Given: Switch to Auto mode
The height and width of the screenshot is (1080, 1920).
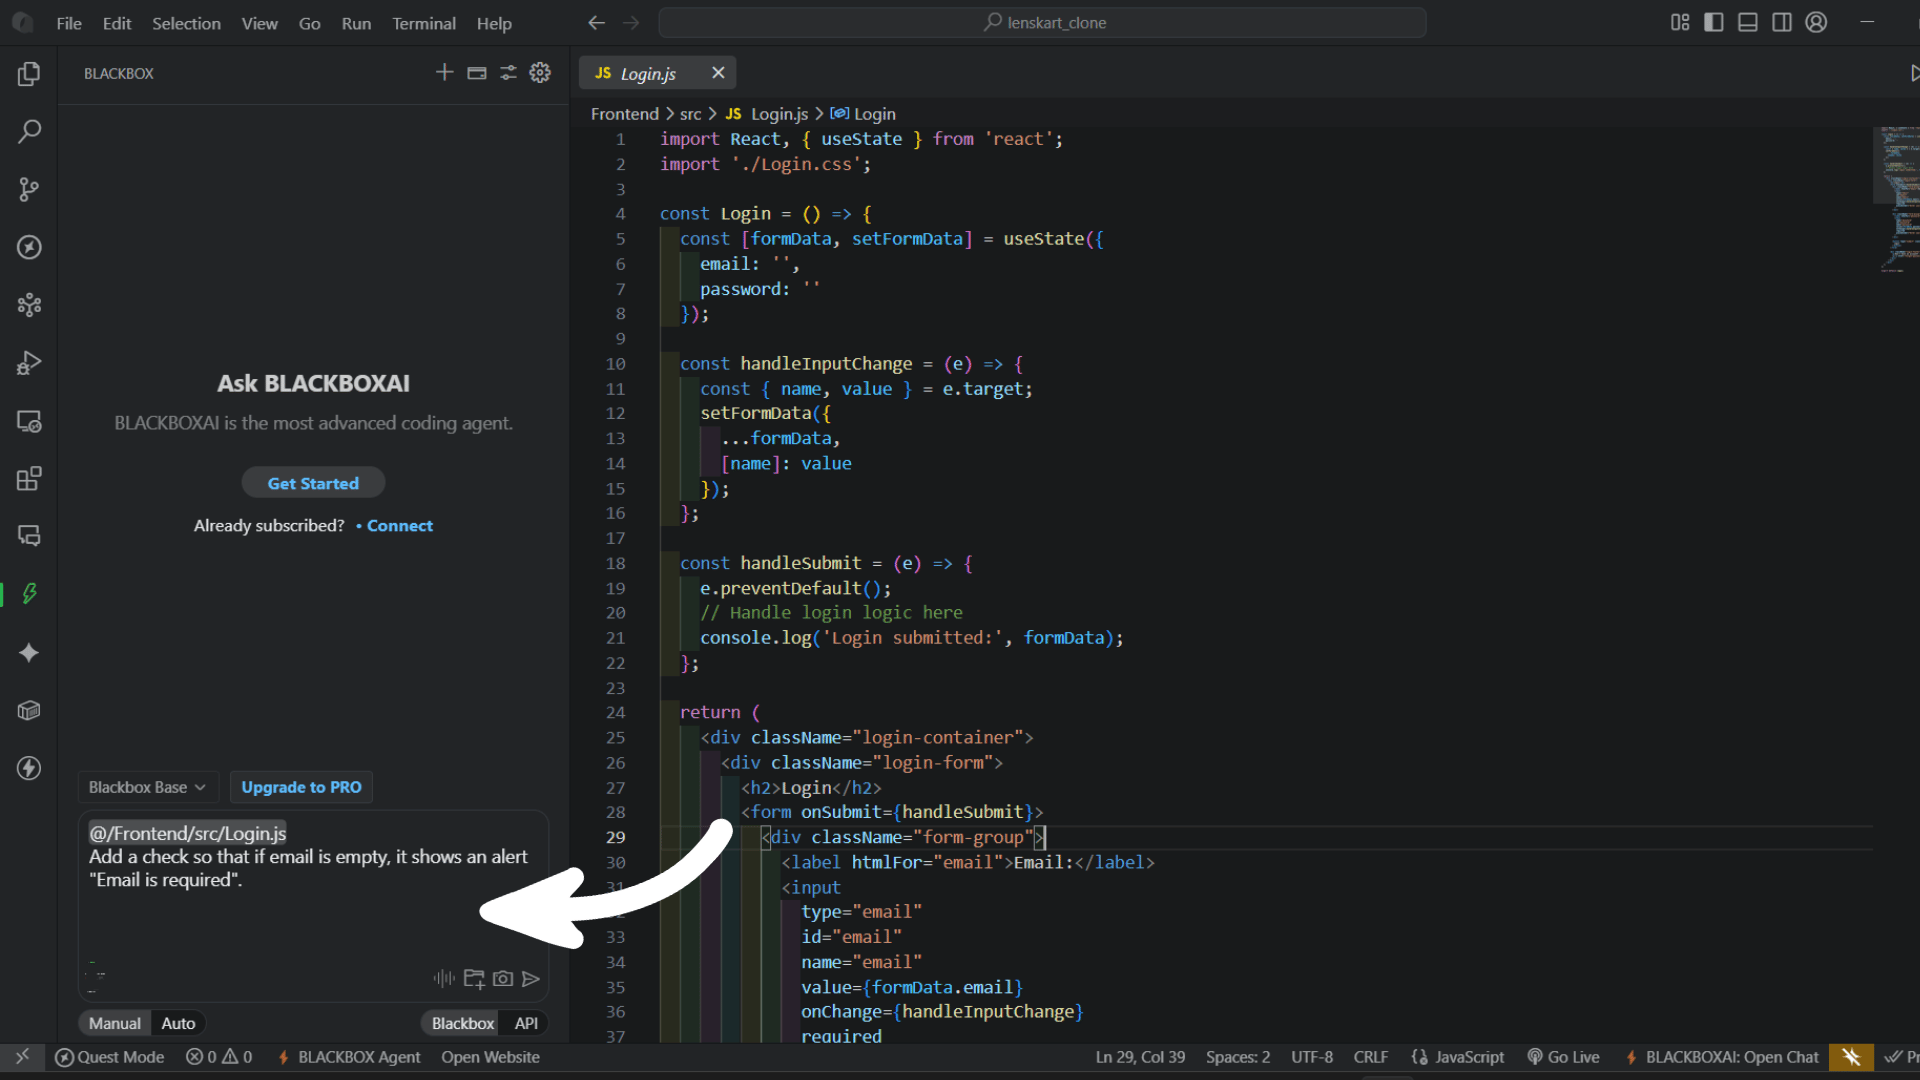Looking at the screenshot, I should tap(179, 1023).
